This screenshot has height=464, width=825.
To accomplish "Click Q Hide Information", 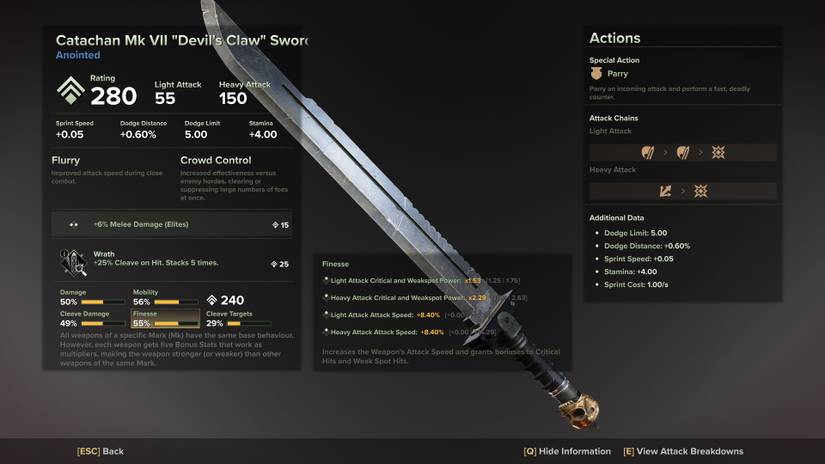I will [x=567, y=451].
